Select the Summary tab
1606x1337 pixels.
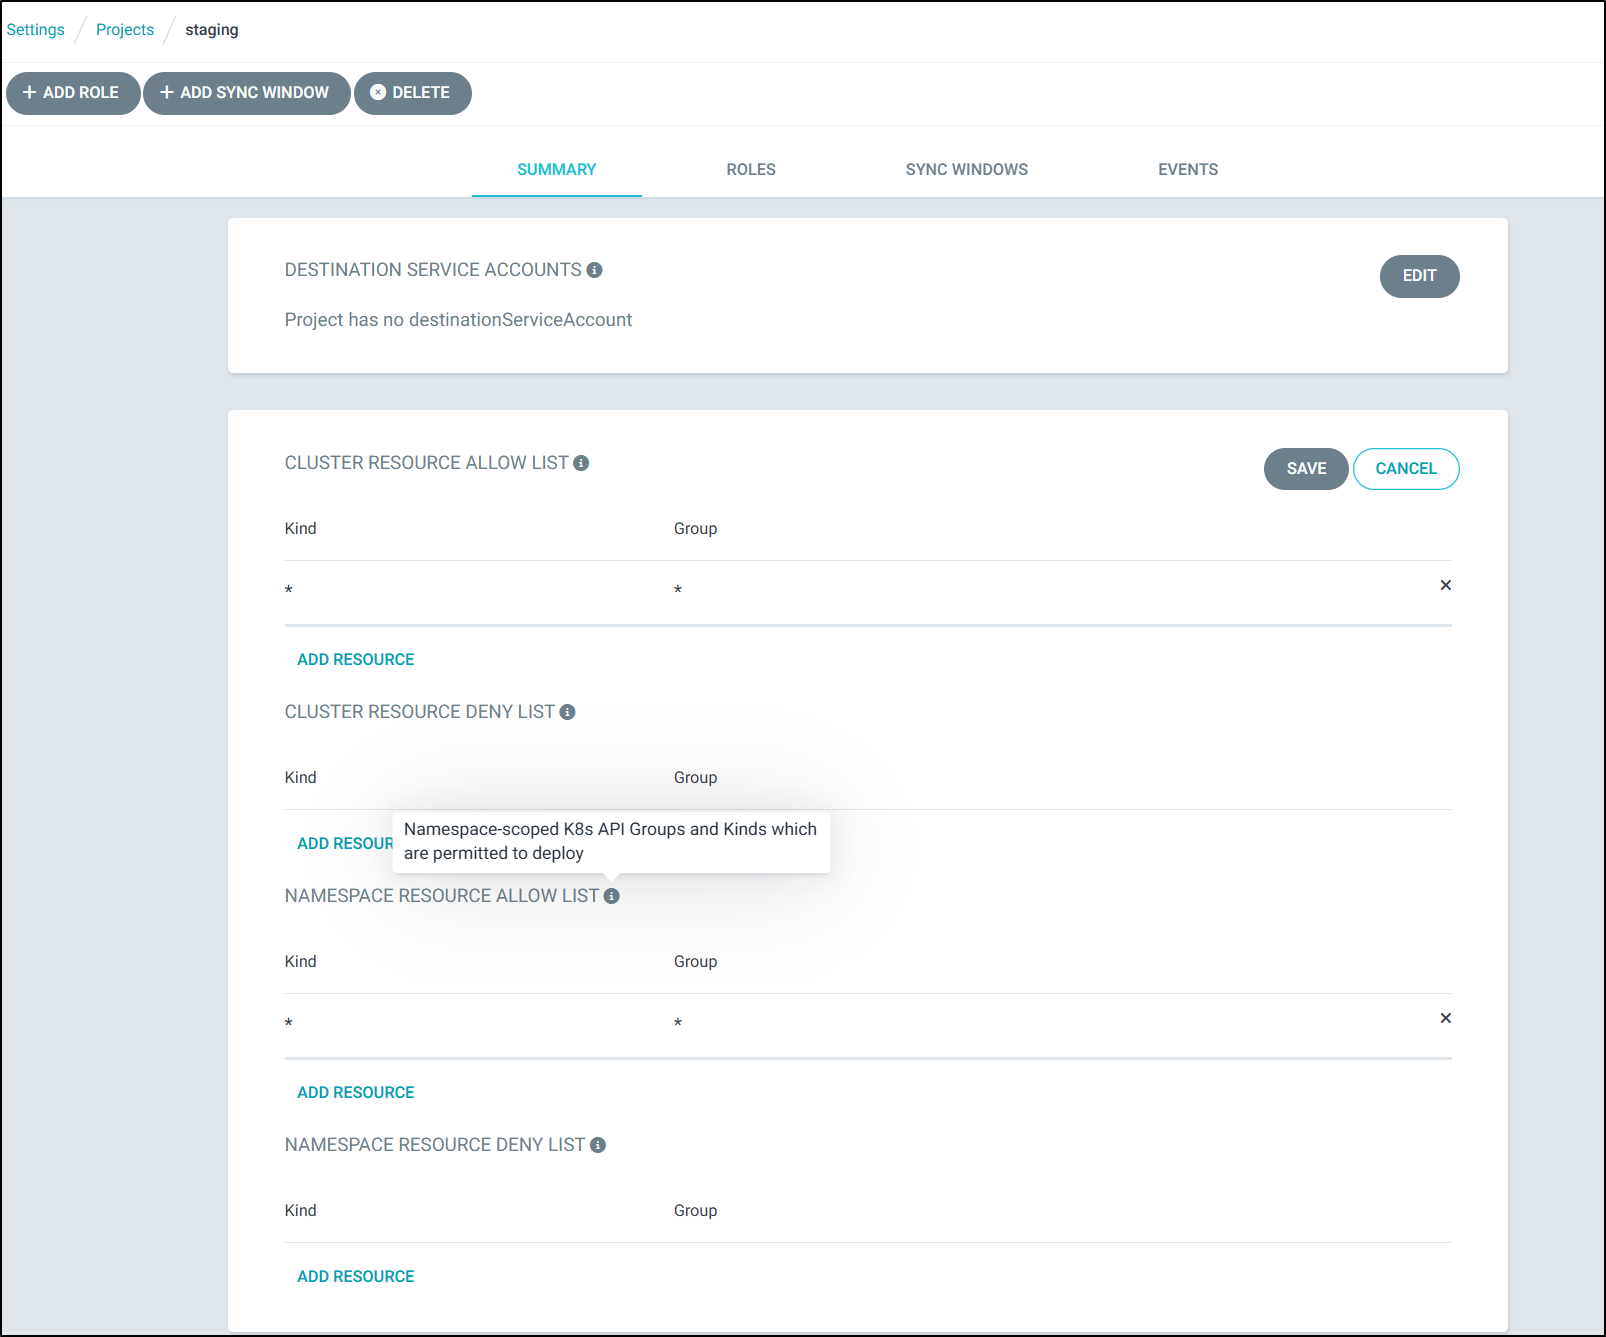[556, 170]
